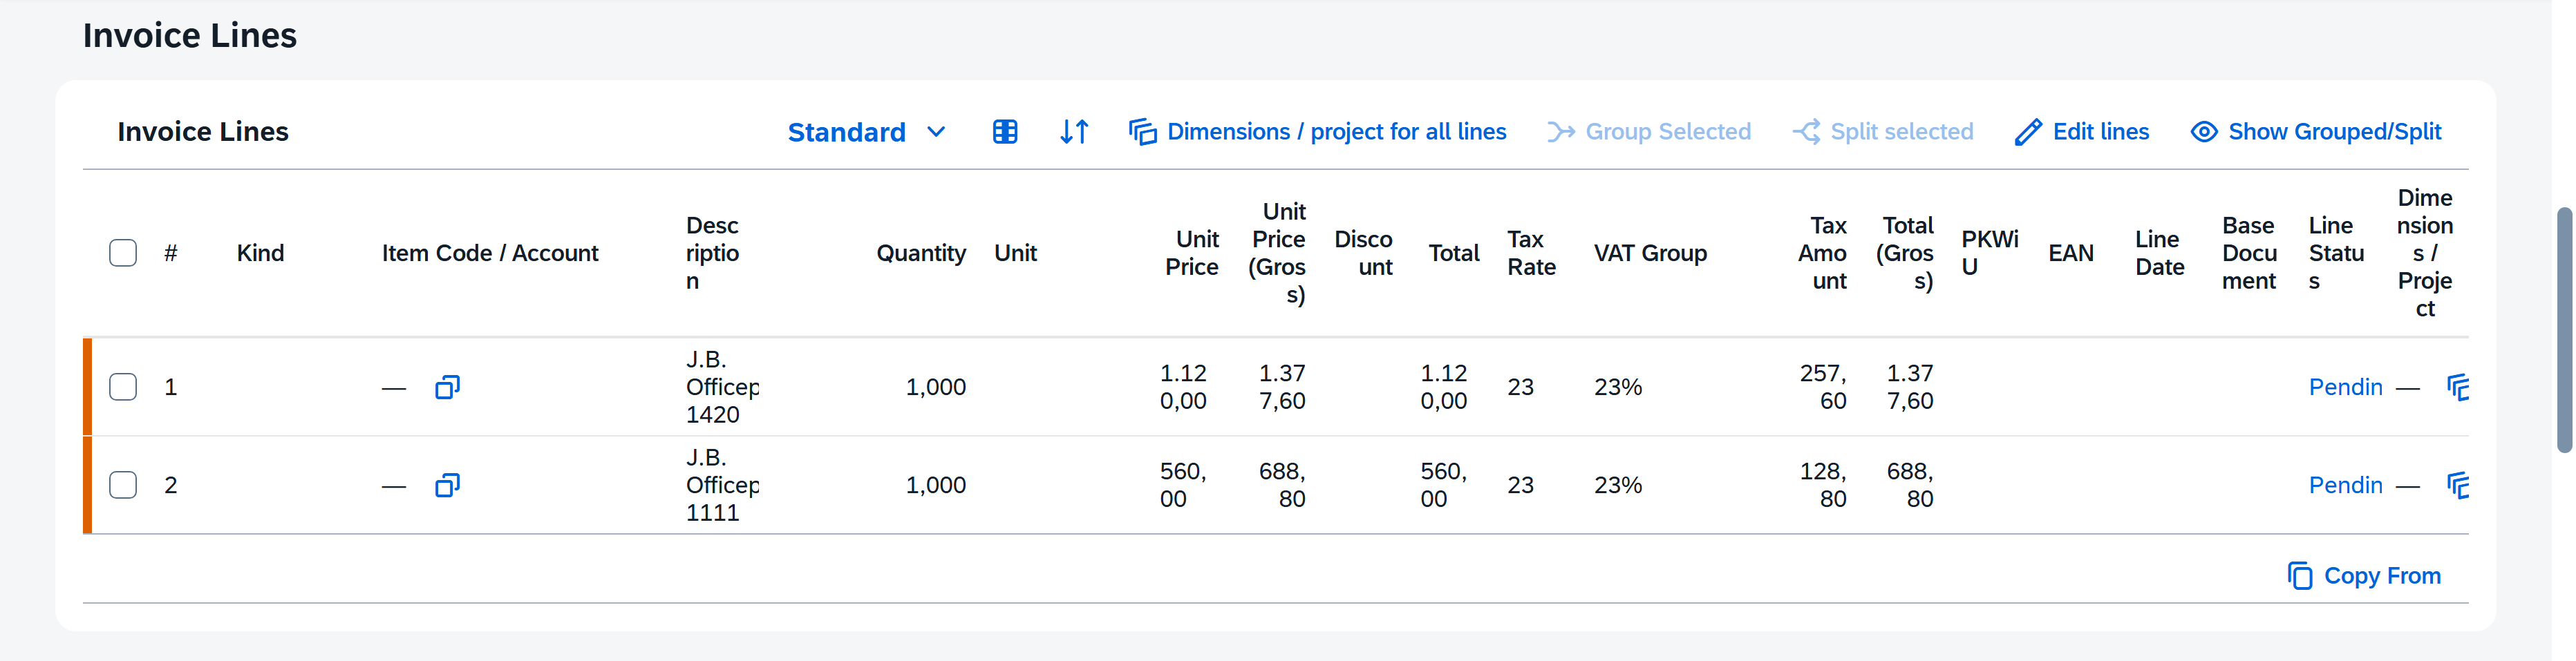Tick the checkbox for line 2
This screenshot has width=2576, height=661.
(123, 485)
